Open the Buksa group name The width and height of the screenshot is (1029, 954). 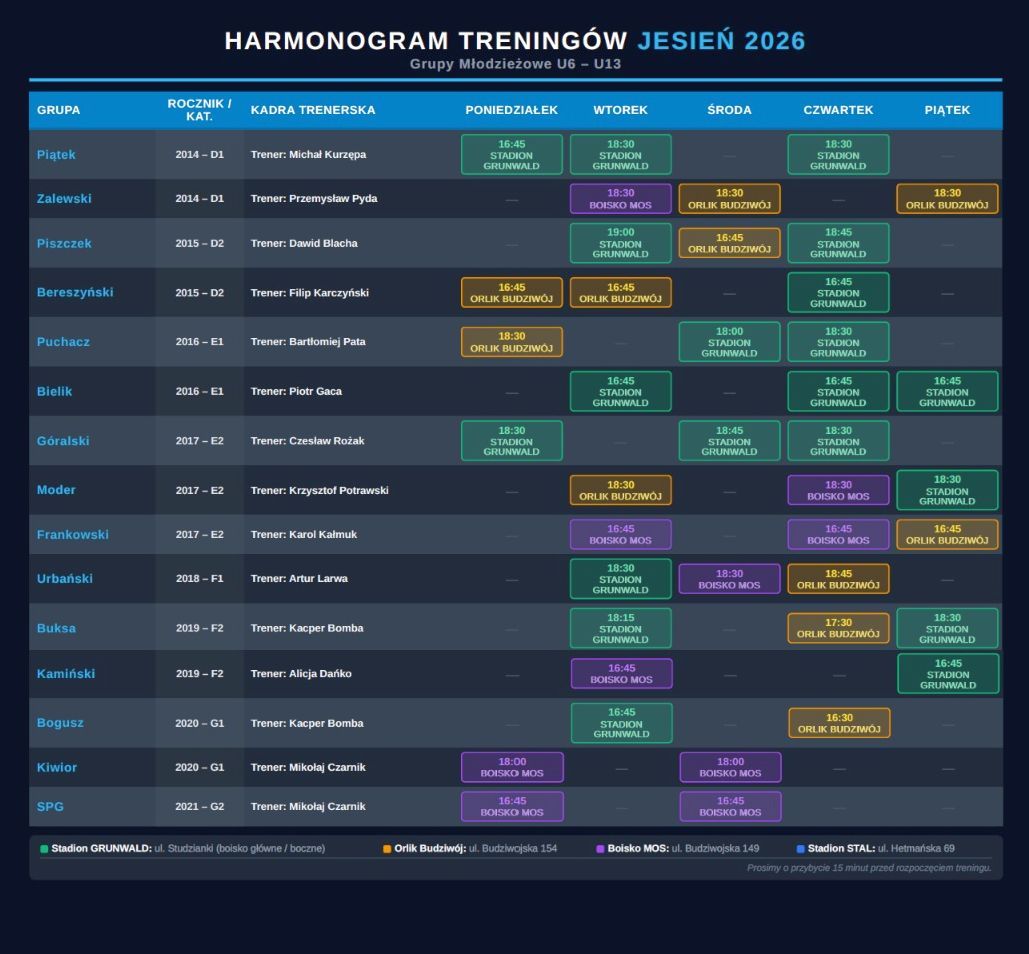pos(56,629)
